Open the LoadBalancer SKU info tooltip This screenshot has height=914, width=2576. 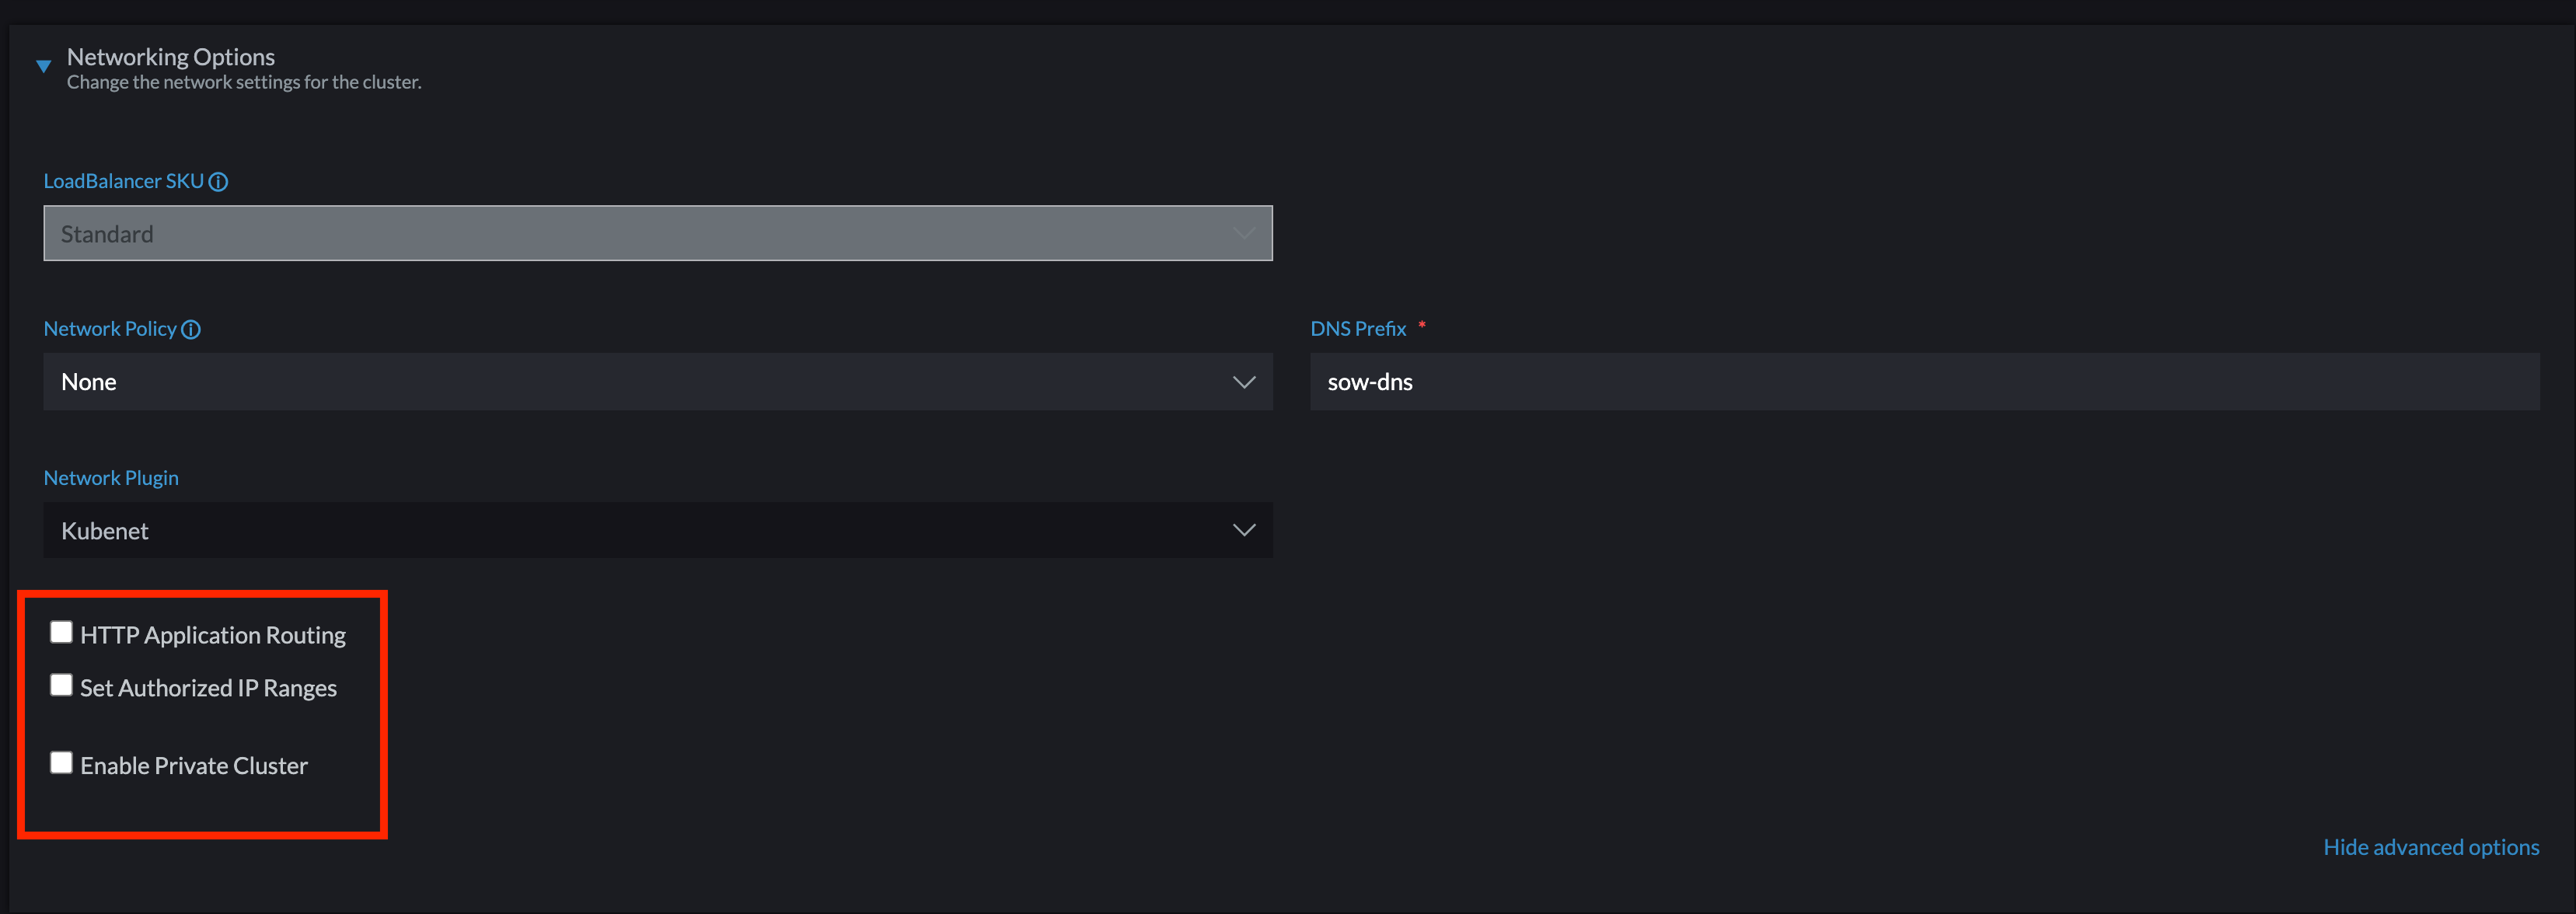[218, 181]
